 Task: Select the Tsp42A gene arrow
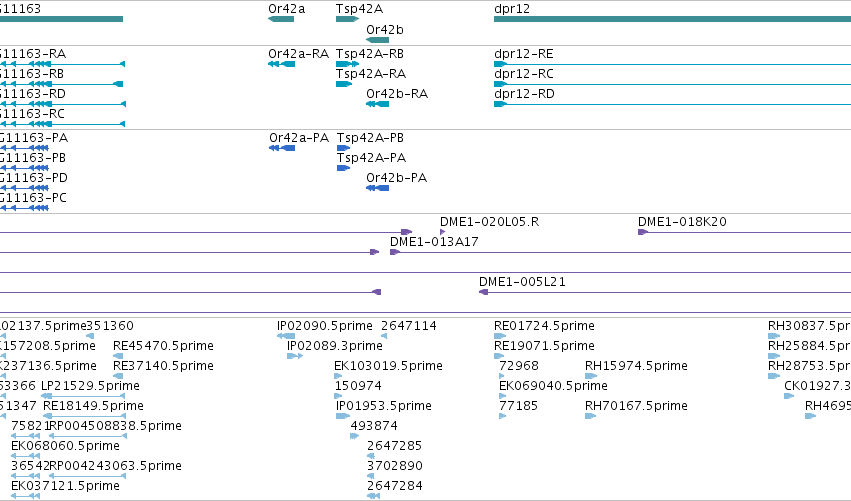pos(347,19)
